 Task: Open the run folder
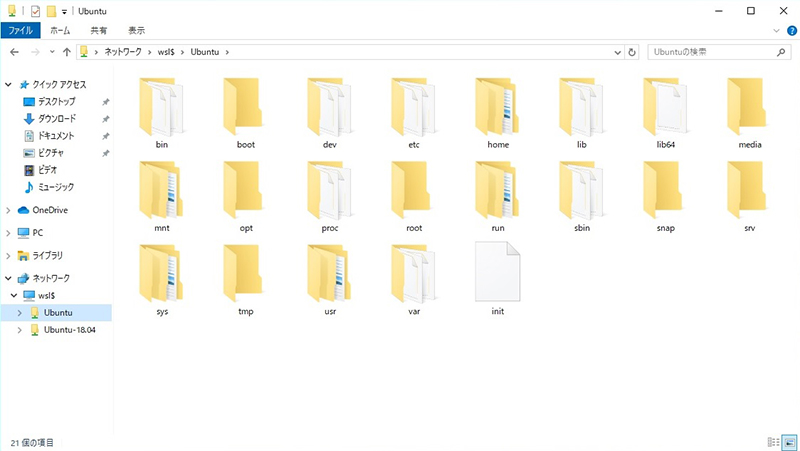click(497, 196)
